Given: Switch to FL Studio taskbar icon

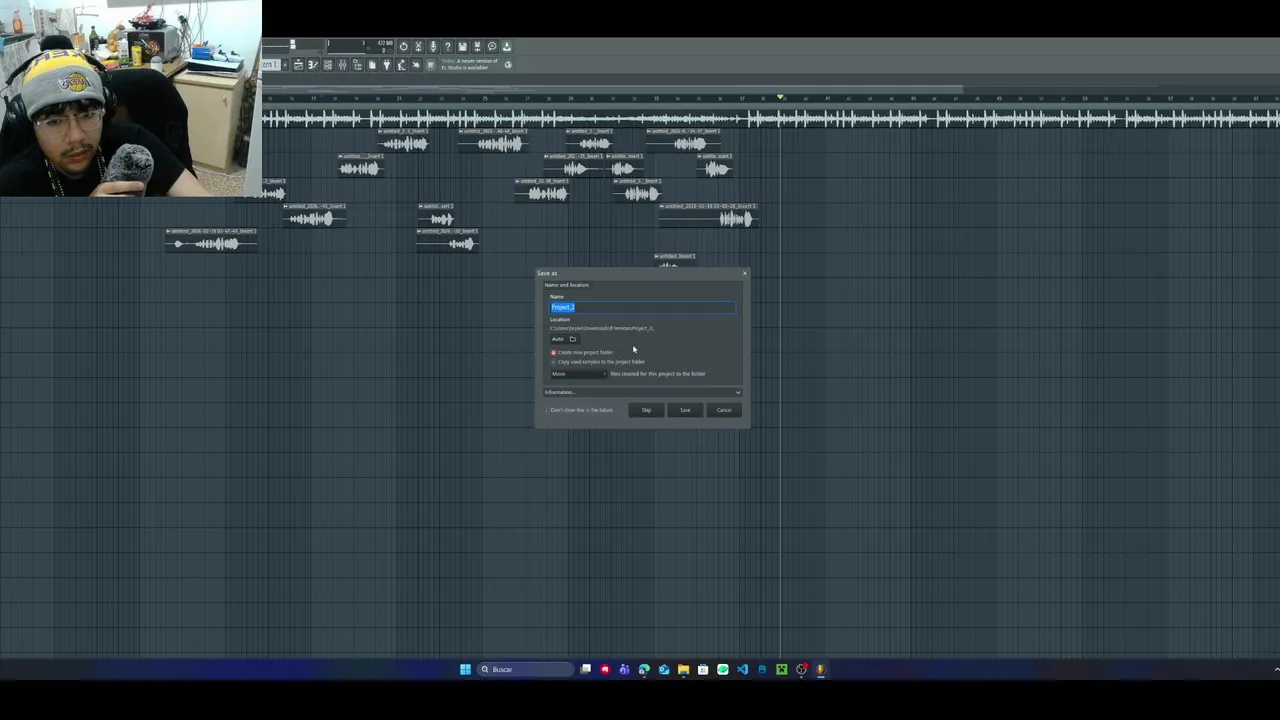Looking at the screenshot, I should click(821, 669).
